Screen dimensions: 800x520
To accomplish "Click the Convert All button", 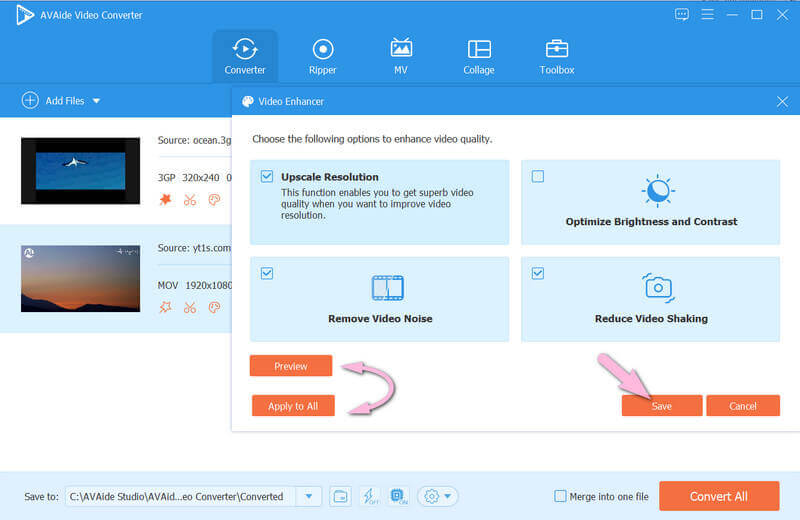I will click(x=719, y=496).
